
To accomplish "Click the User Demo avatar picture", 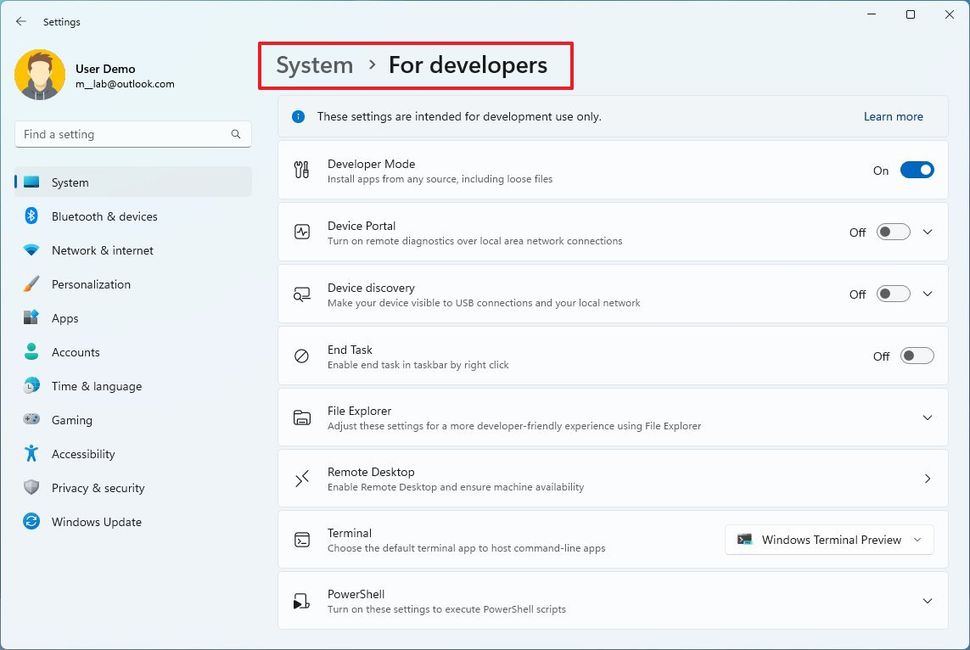I will [x=40, y=75].
